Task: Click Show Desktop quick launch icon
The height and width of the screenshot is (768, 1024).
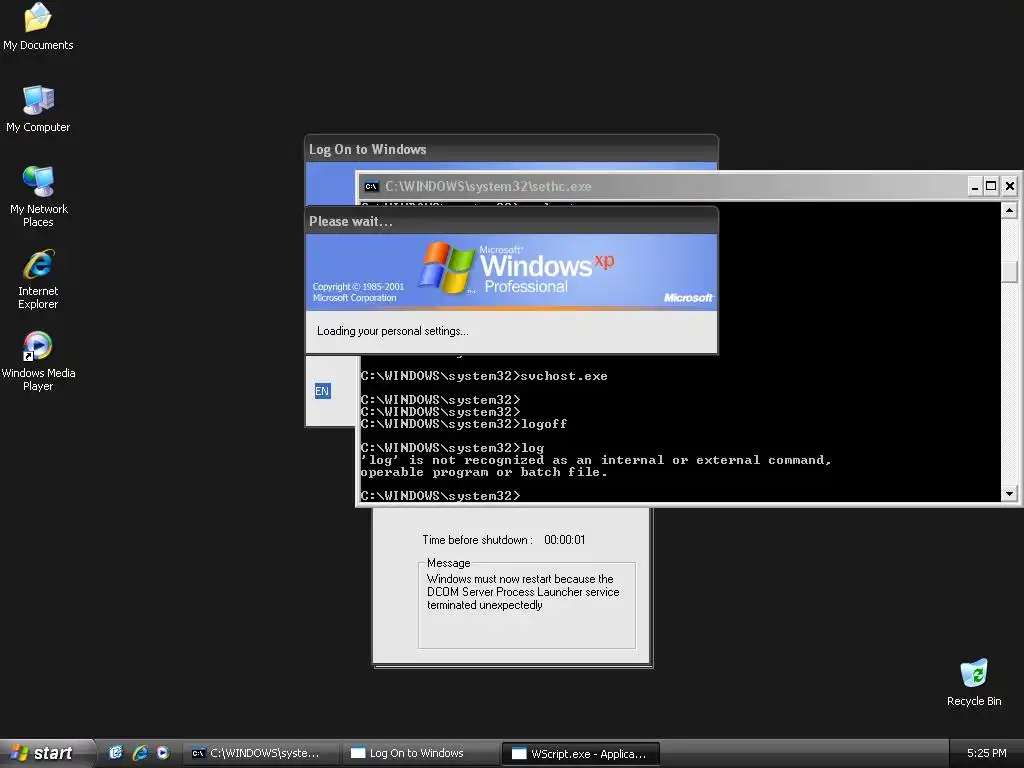Action: coord(116,753)
